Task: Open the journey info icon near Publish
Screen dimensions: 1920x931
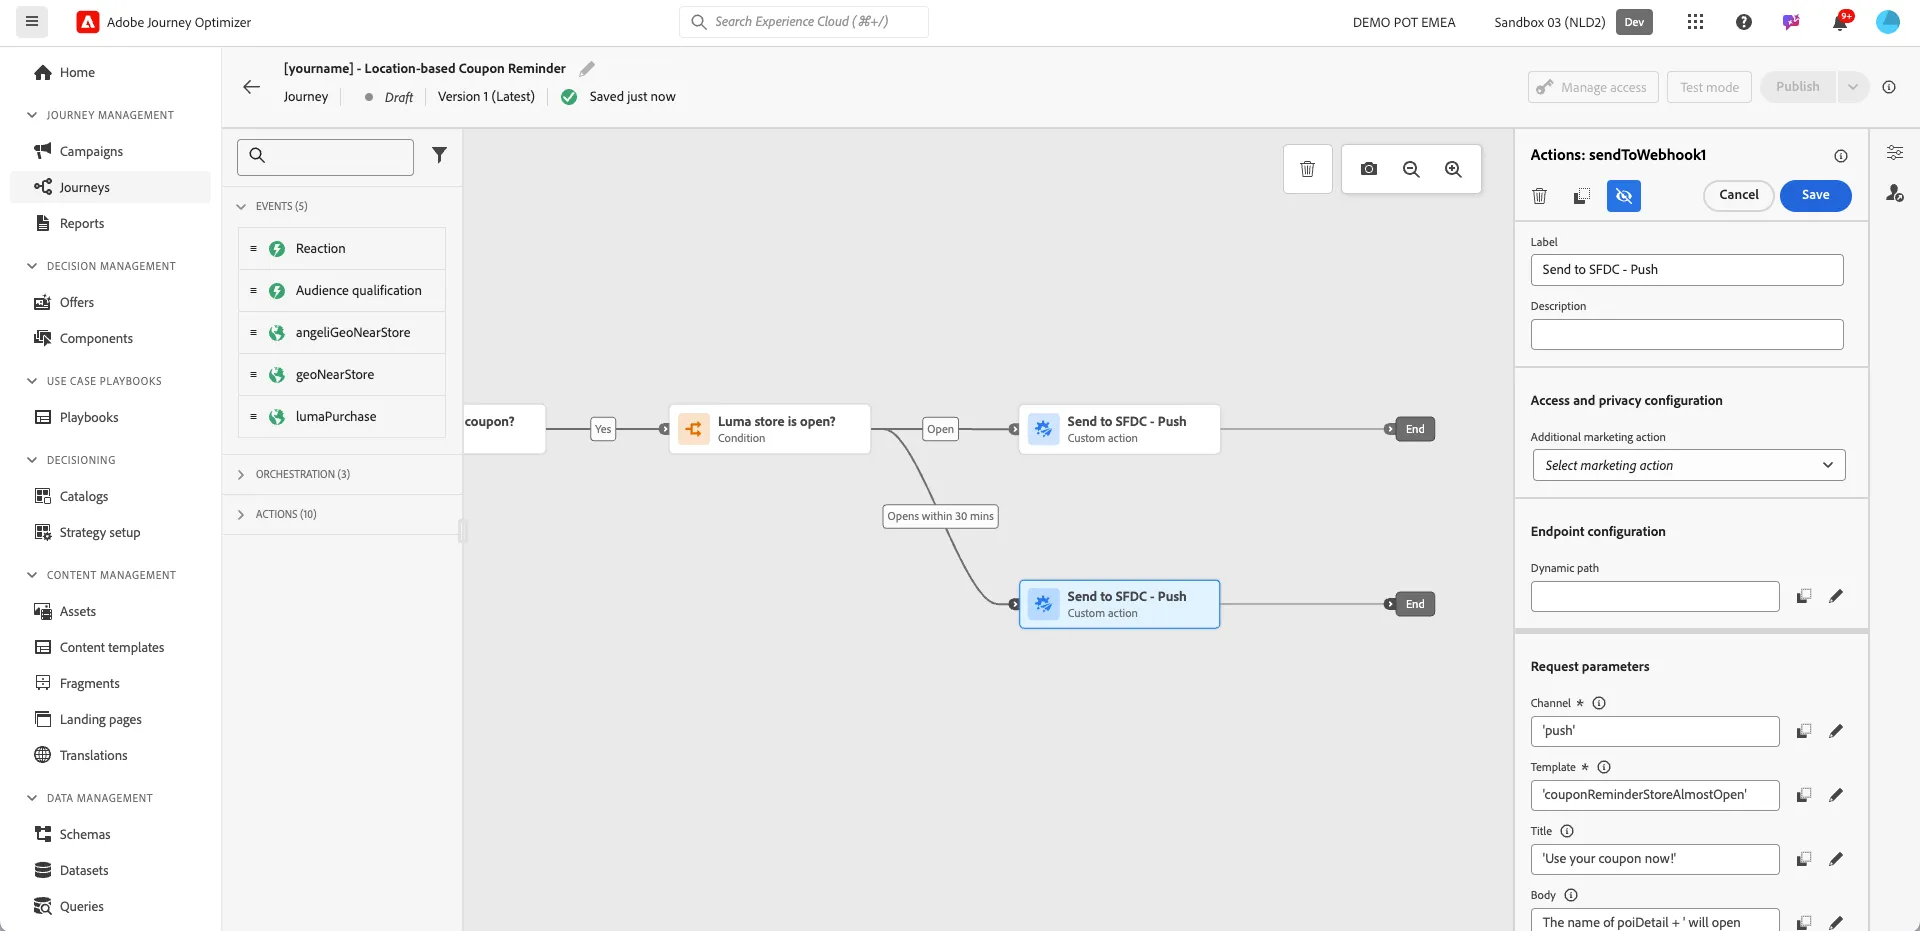Action: [1889, 87]
